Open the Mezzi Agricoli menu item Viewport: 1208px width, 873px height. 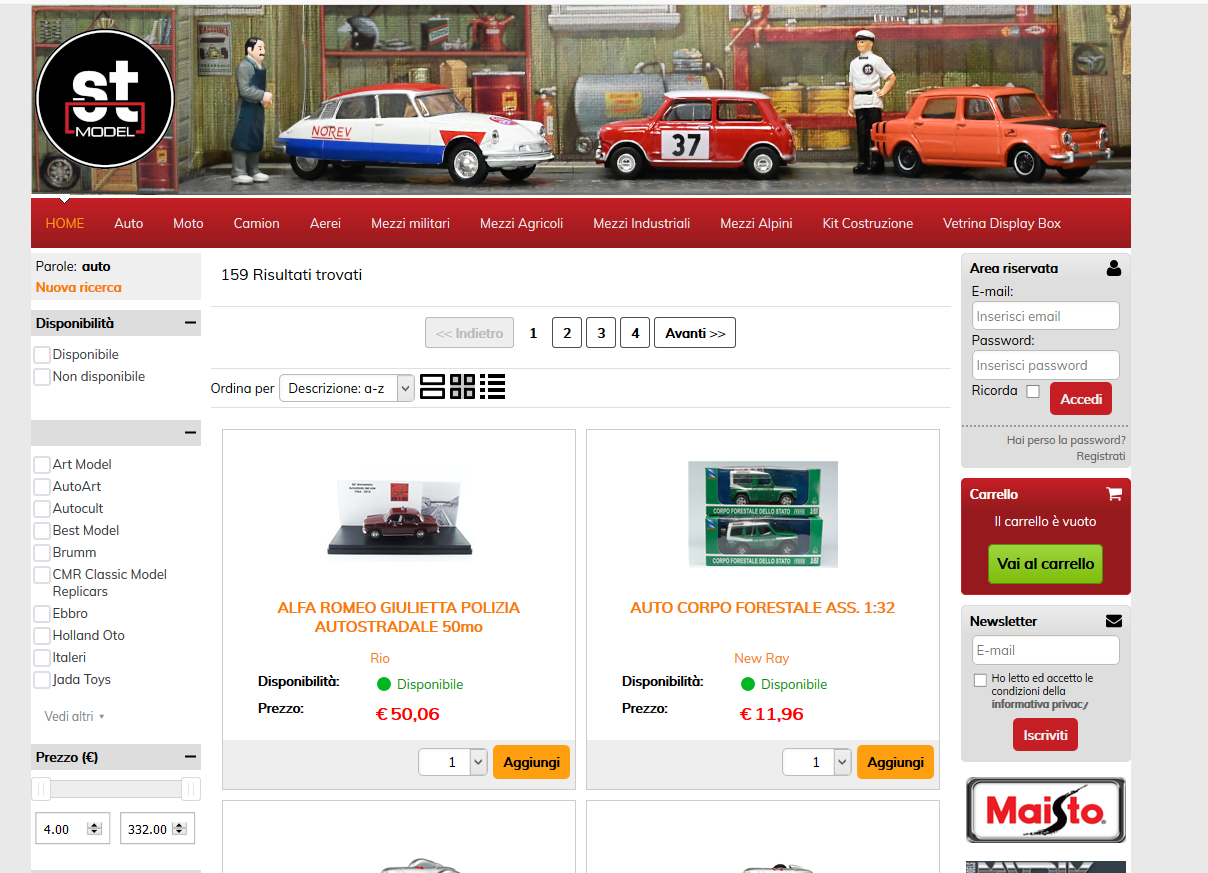click(521, 223)
